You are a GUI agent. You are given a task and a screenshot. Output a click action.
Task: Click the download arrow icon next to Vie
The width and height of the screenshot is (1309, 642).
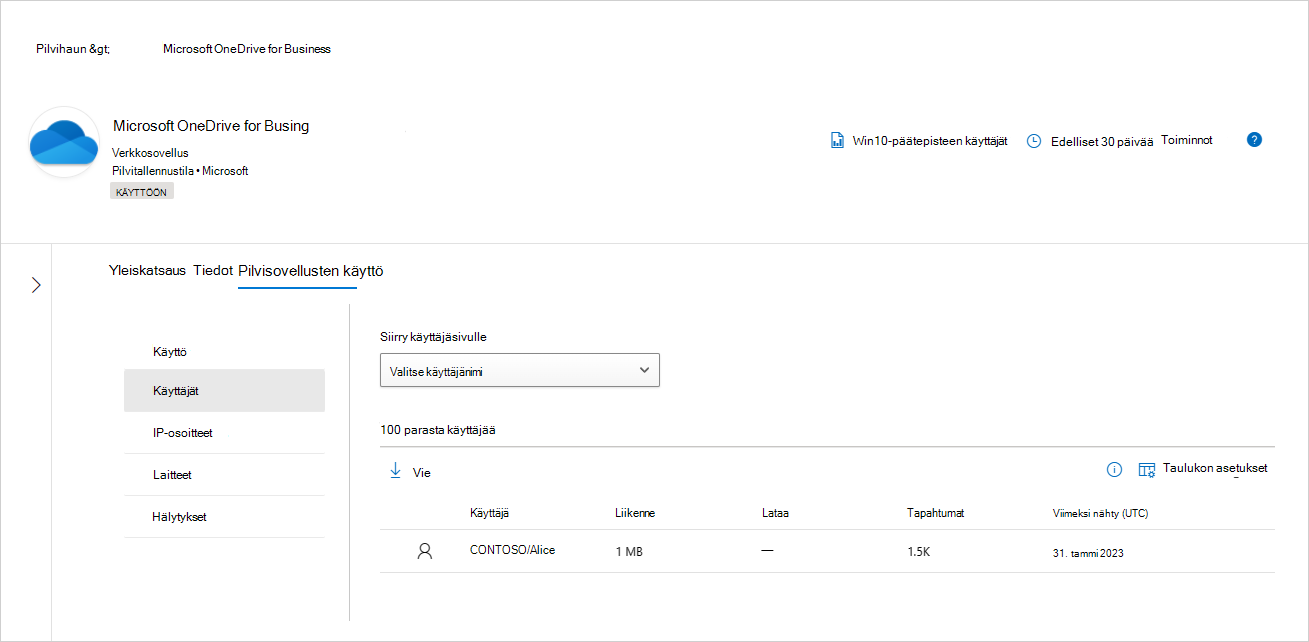(x=395, y=471)
